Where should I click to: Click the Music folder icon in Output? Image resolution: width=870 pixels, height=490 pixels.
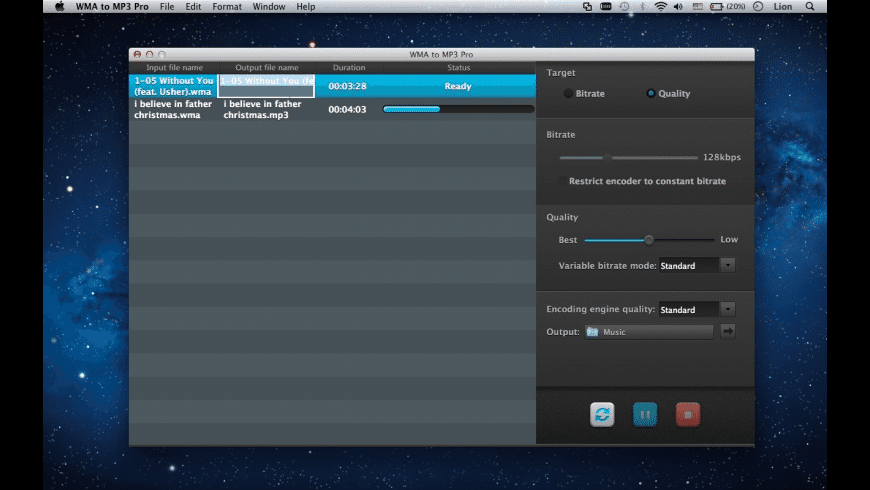[593, 332]
